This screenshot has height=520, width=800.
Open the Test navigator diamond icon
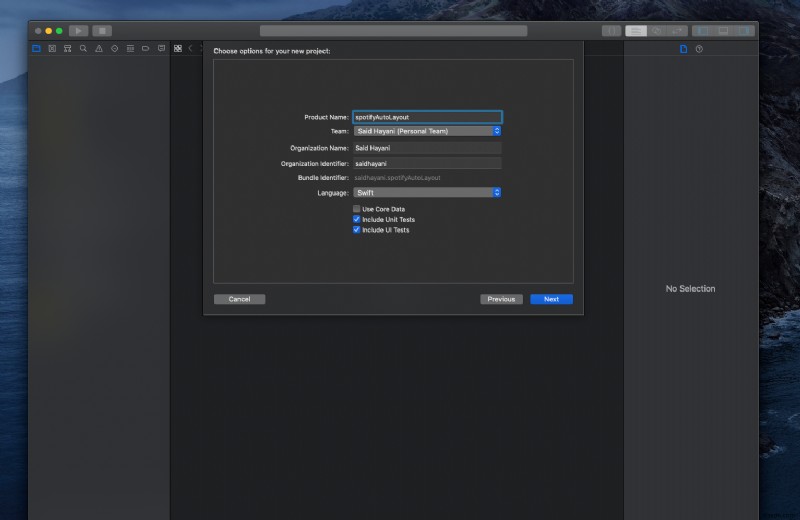pyautogui.click(x=115, y=48)
